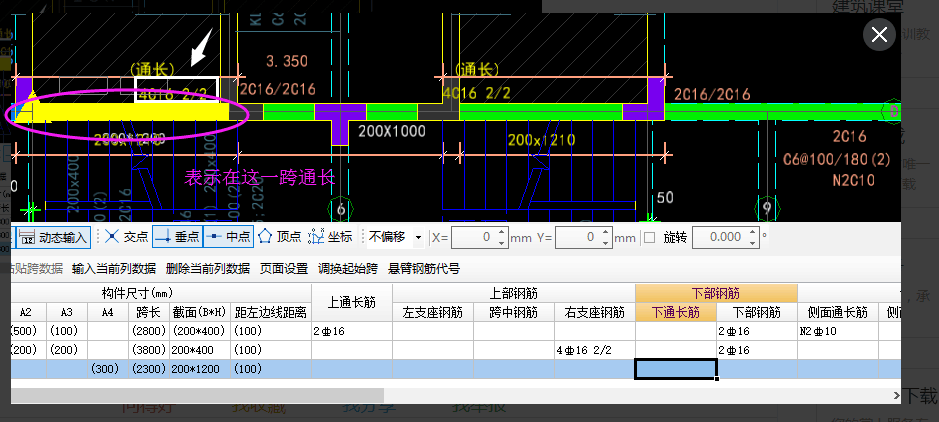
Task: Click the 3.350 elevation label in the drawing
Action: 286,61
